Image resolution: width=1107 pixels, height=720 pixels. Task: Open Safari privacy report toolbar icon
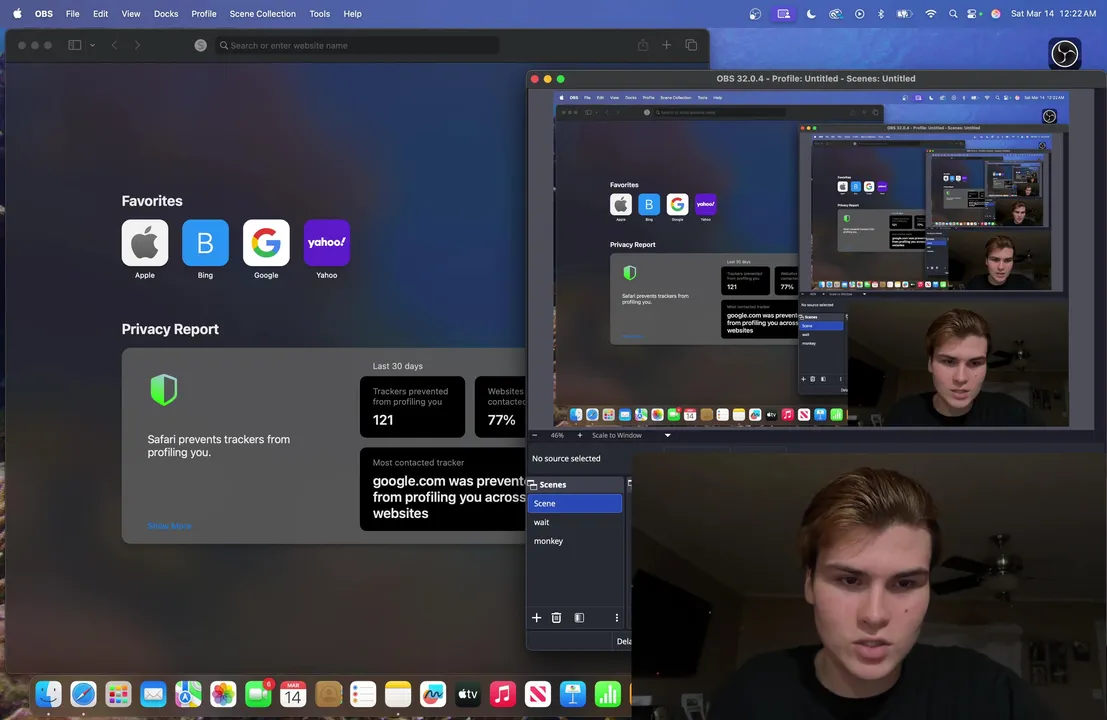(x=201, y=45)
